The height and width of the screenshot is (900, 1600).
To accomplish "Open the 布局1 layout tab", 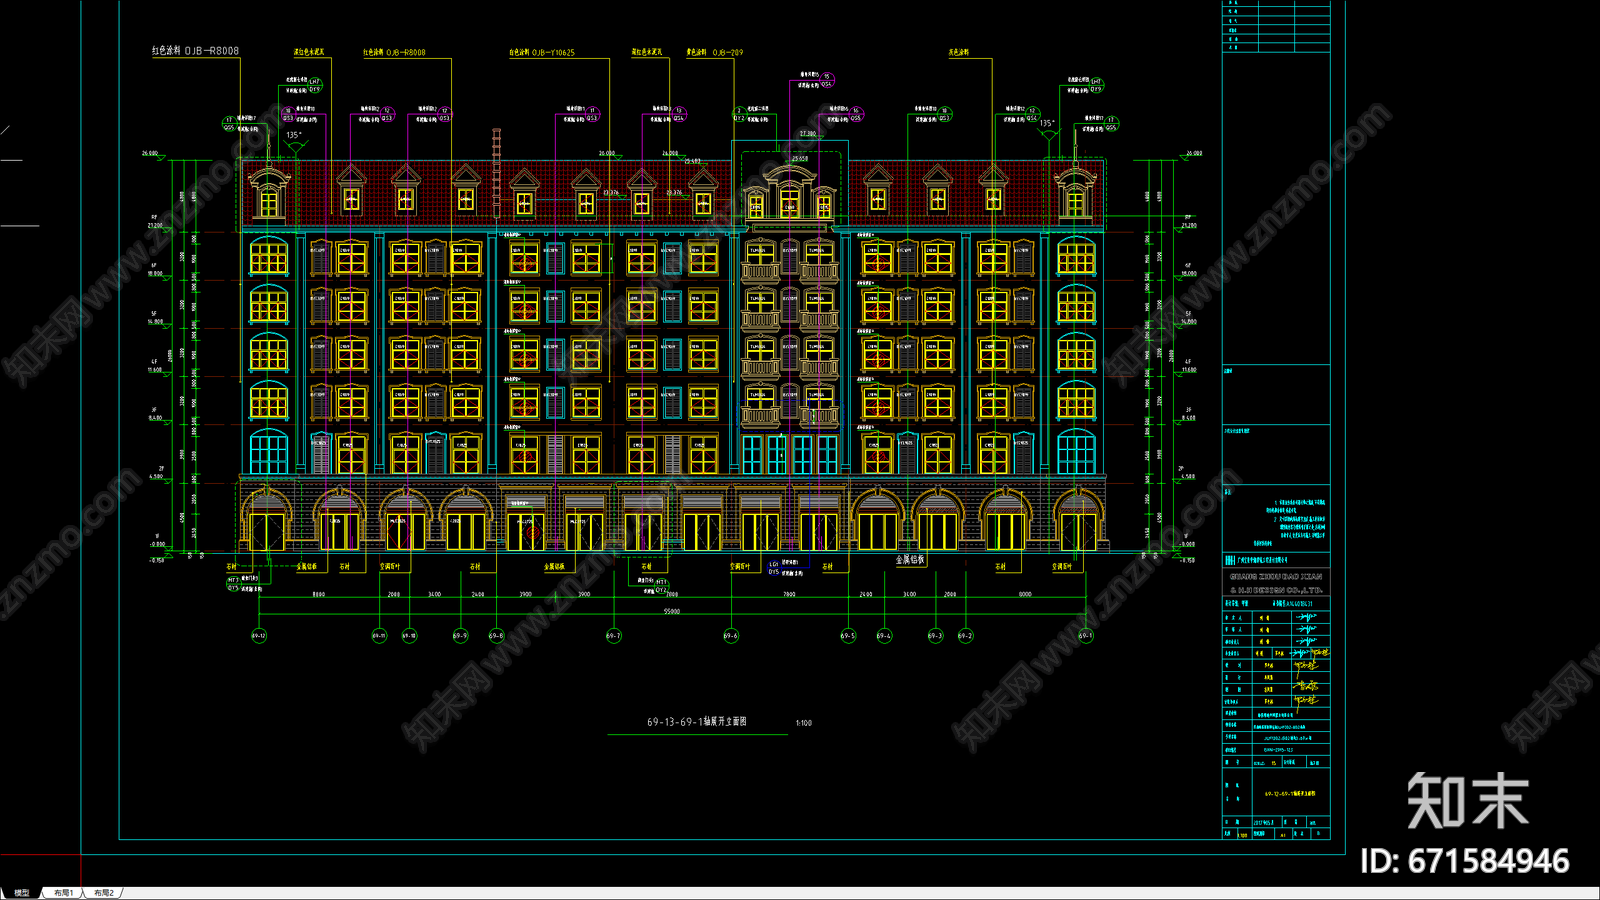I will (x=63, y=893).
